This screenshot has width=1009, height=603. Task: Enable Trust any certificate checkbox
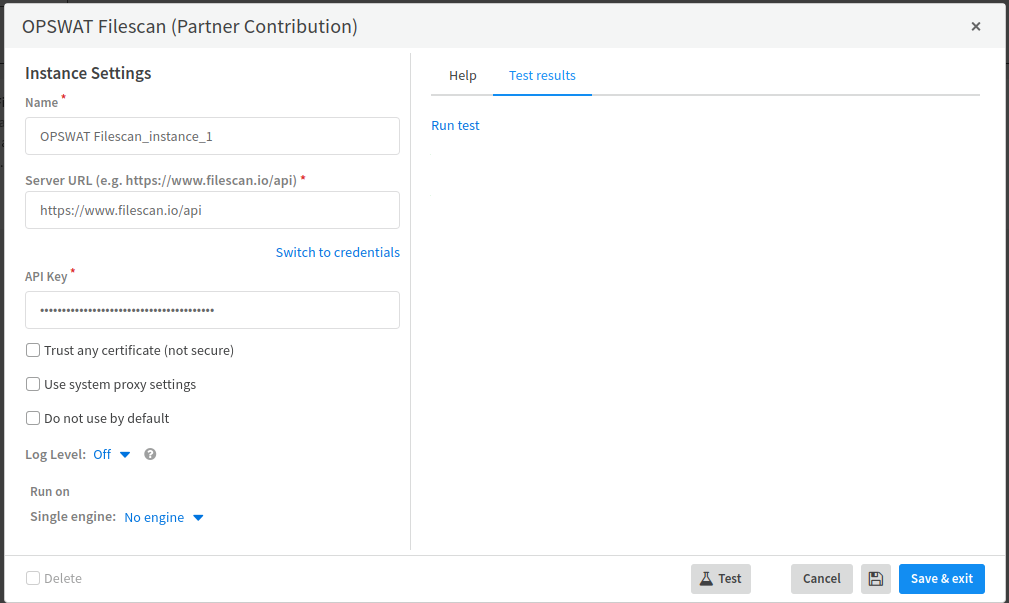(33, 350)
